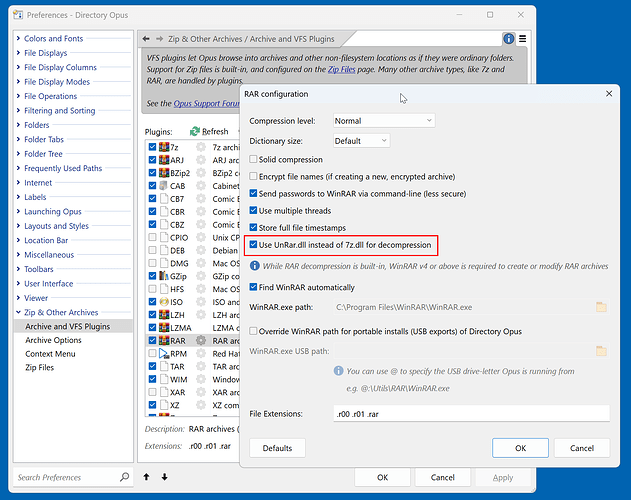Click the forward arrow in Preferences header

(x=160, y=39)
